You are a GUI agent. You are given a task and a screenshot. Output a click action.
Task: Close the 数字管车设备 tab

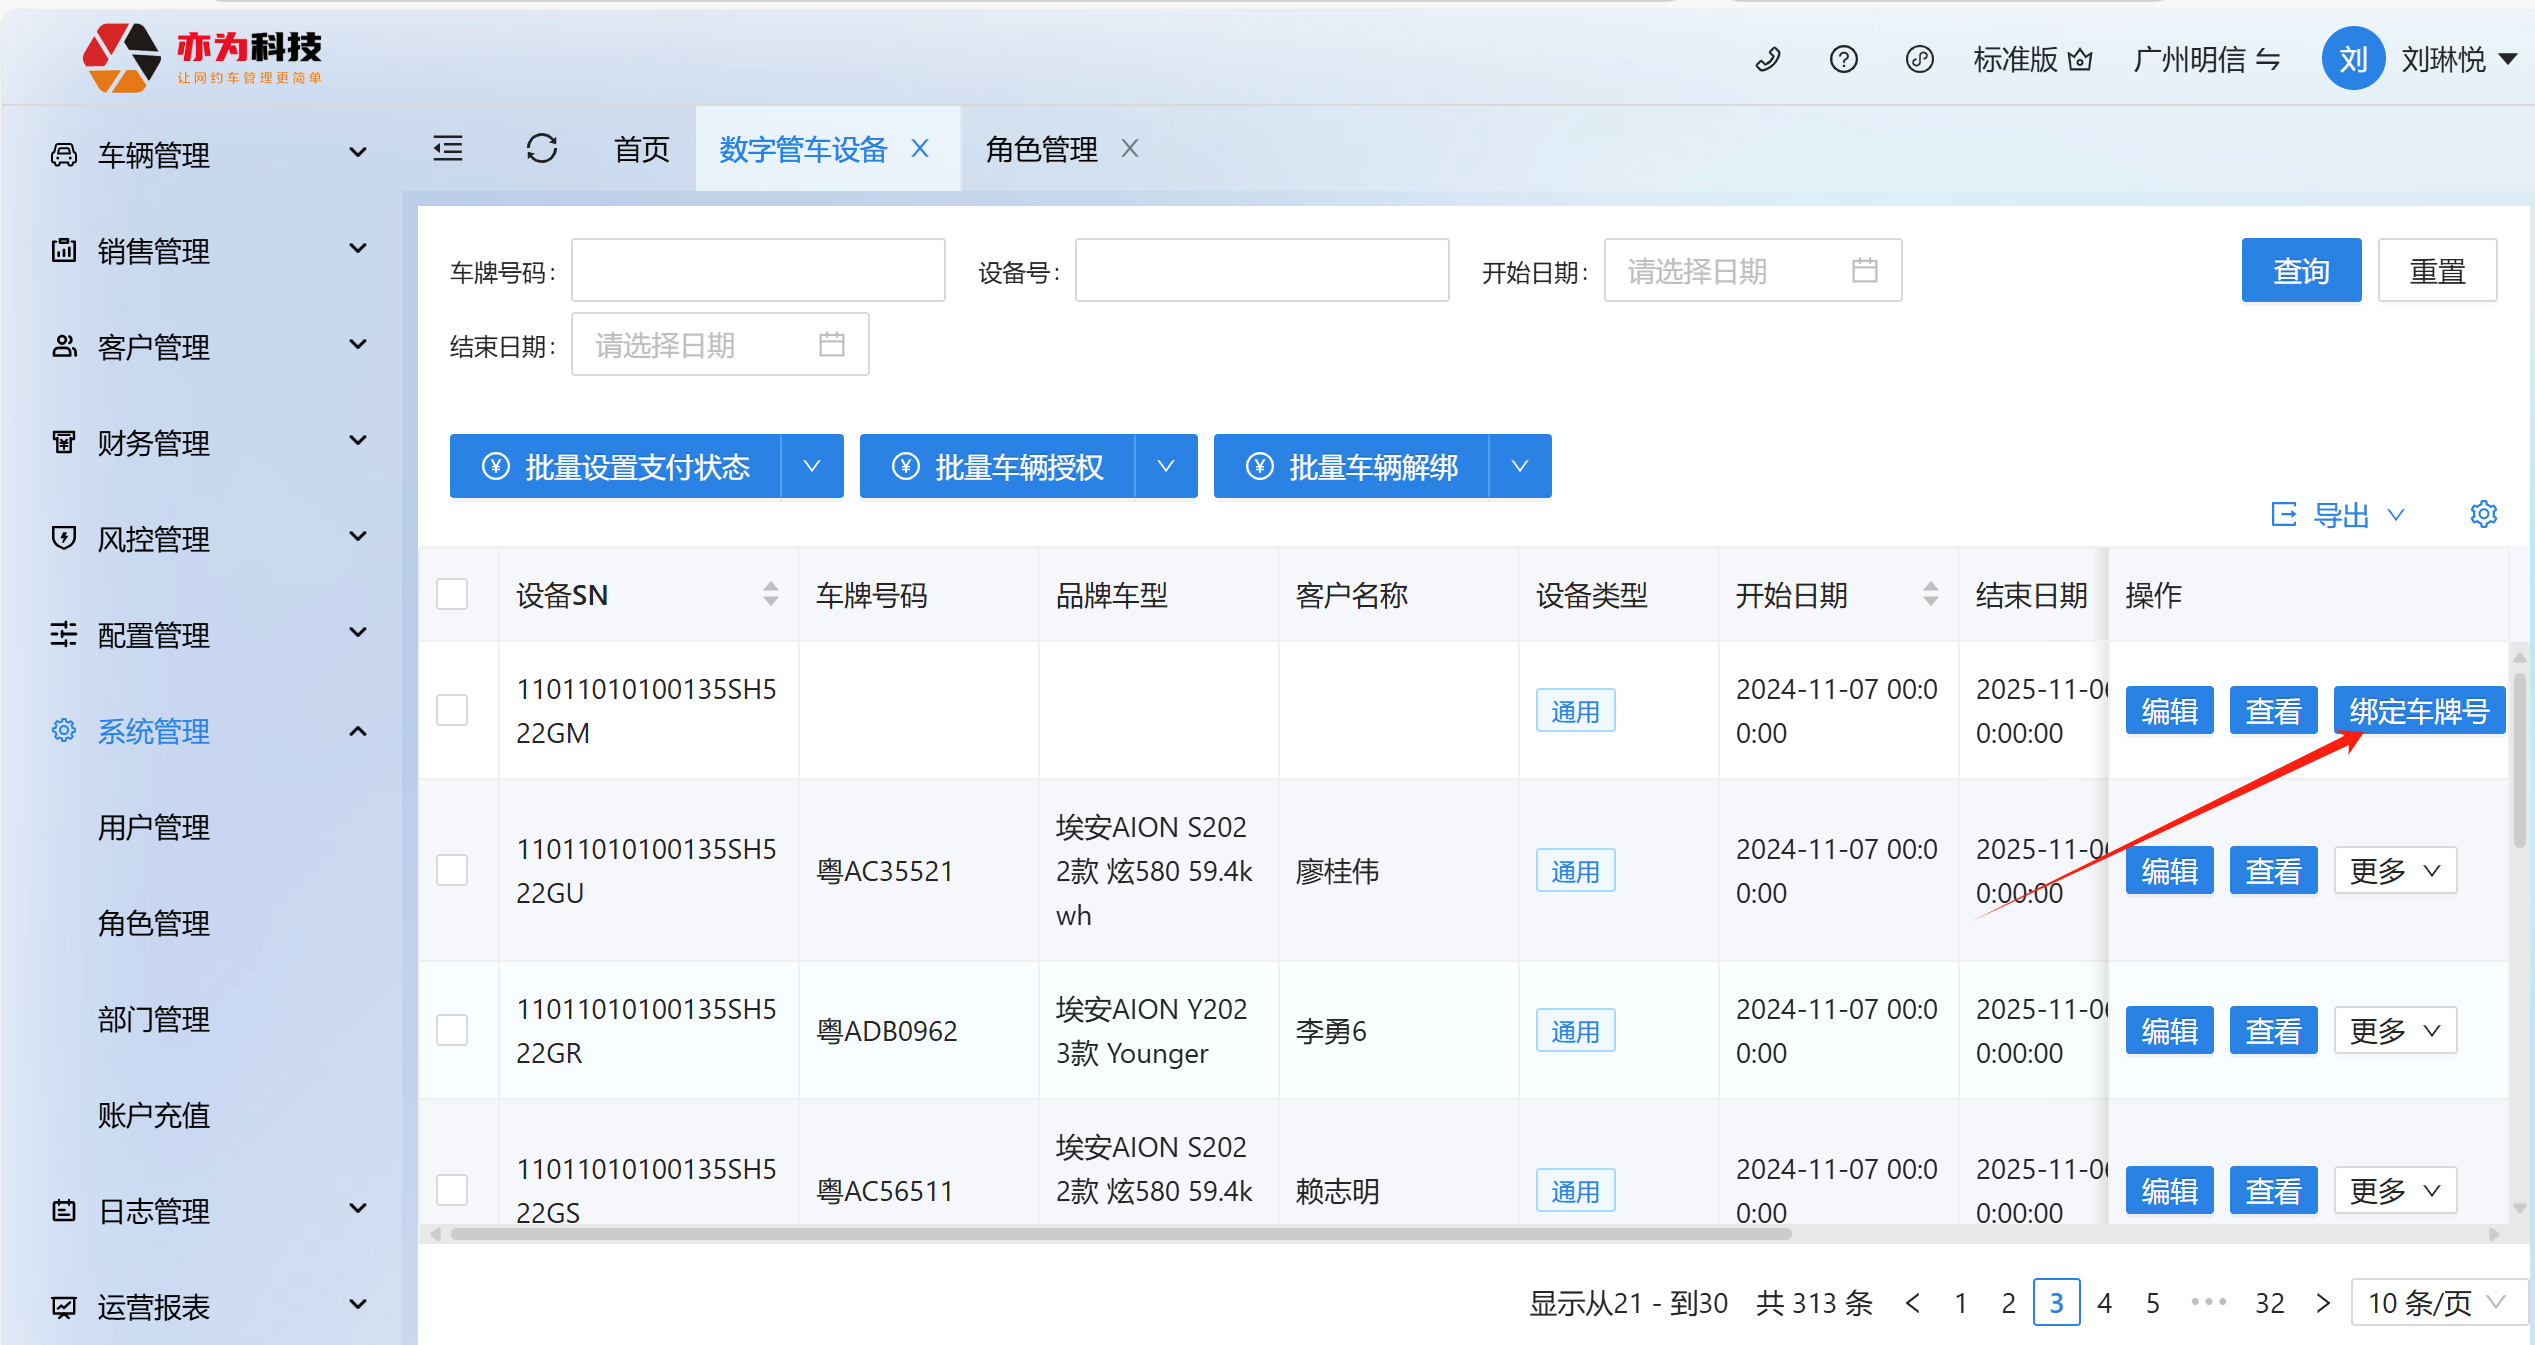(921, 149)
